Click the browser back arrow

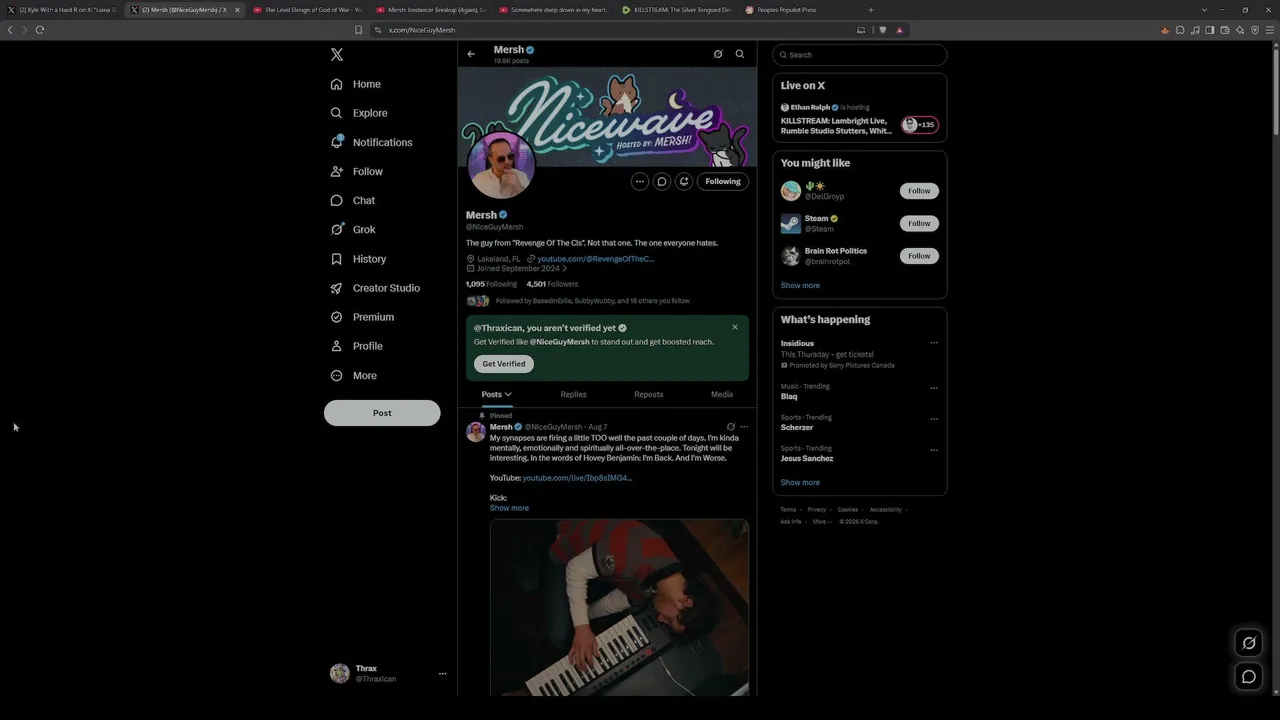[10, 30]
